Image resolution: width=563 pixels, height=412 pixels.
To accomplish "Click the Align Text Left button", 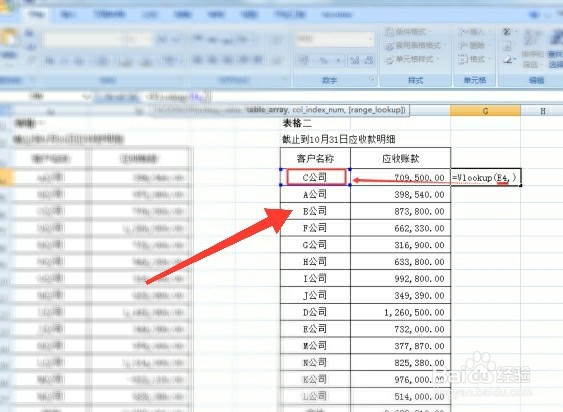I will tap(197, 60).
